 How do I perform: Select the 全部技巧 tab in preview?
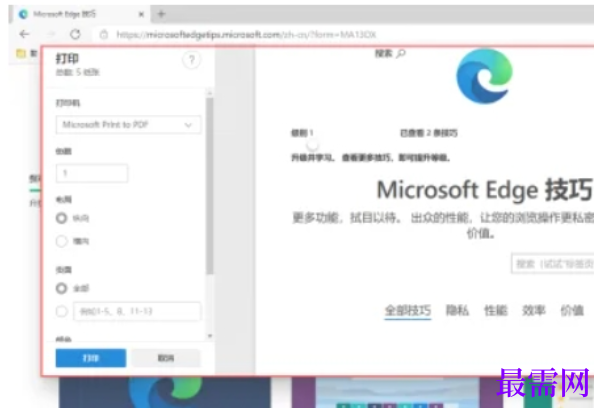[x=408, y=310]
